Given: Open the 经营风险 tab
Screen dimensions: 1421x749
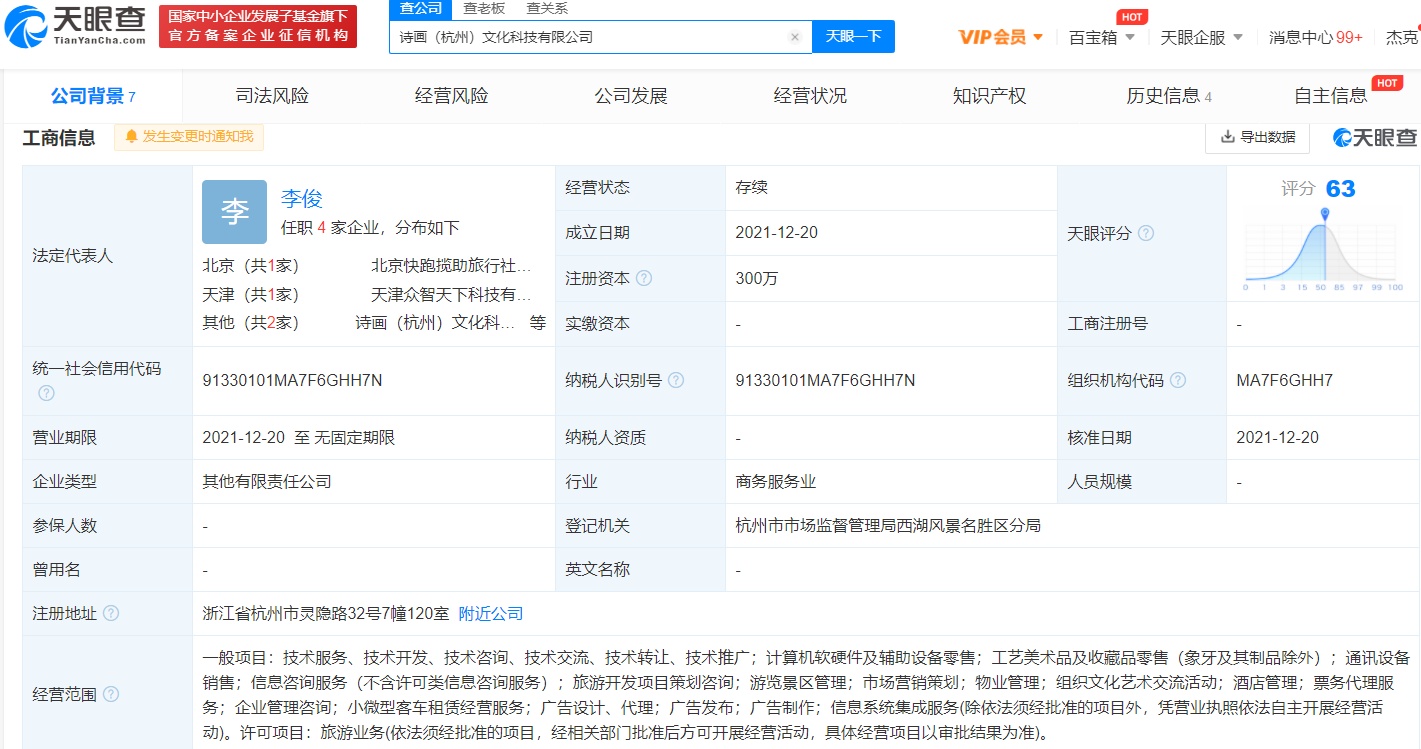Looking at the screenshot, I should [x=452, y=96].
